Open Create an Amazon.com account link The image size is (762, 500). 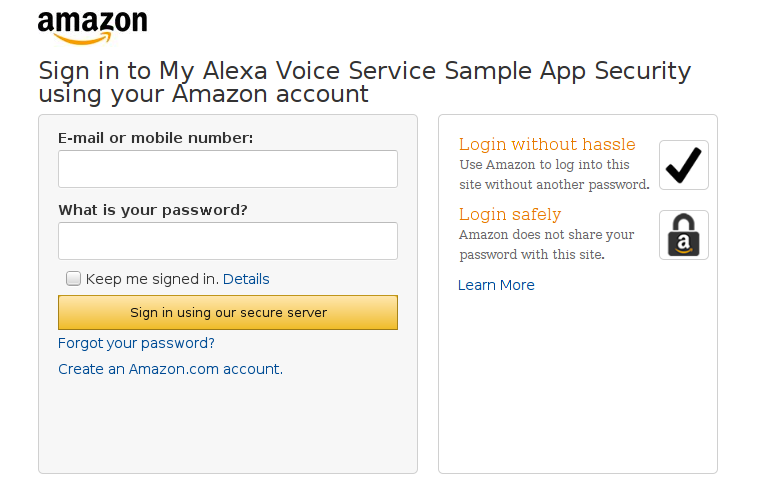point(170,369)
